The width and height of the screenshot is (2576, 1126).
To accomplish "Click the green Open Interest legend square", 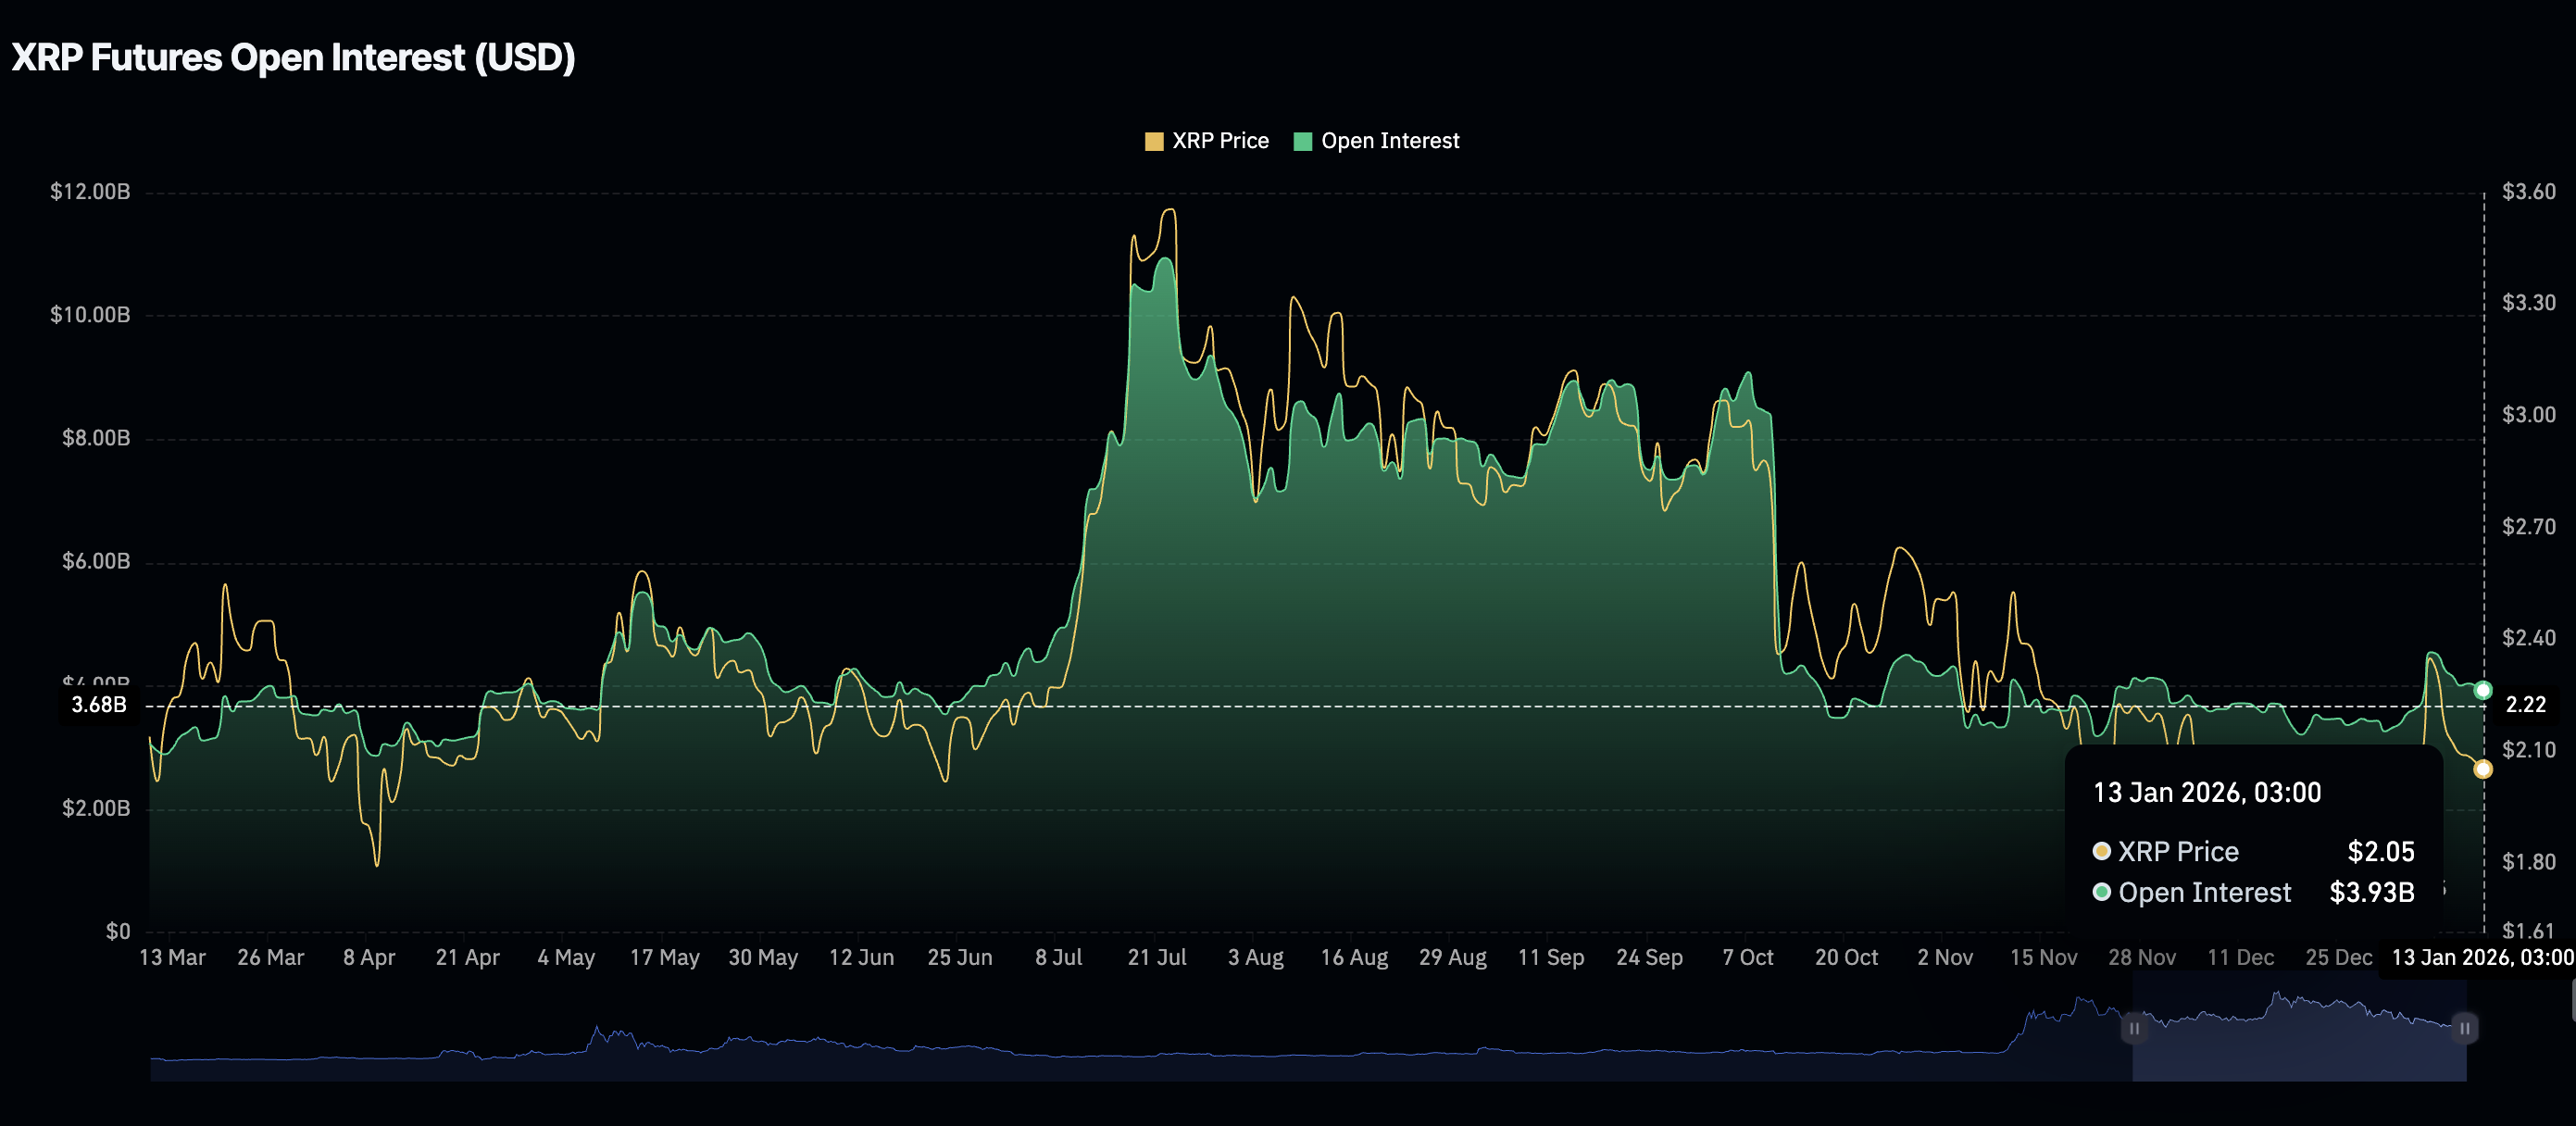I will tap(1305, 140).
